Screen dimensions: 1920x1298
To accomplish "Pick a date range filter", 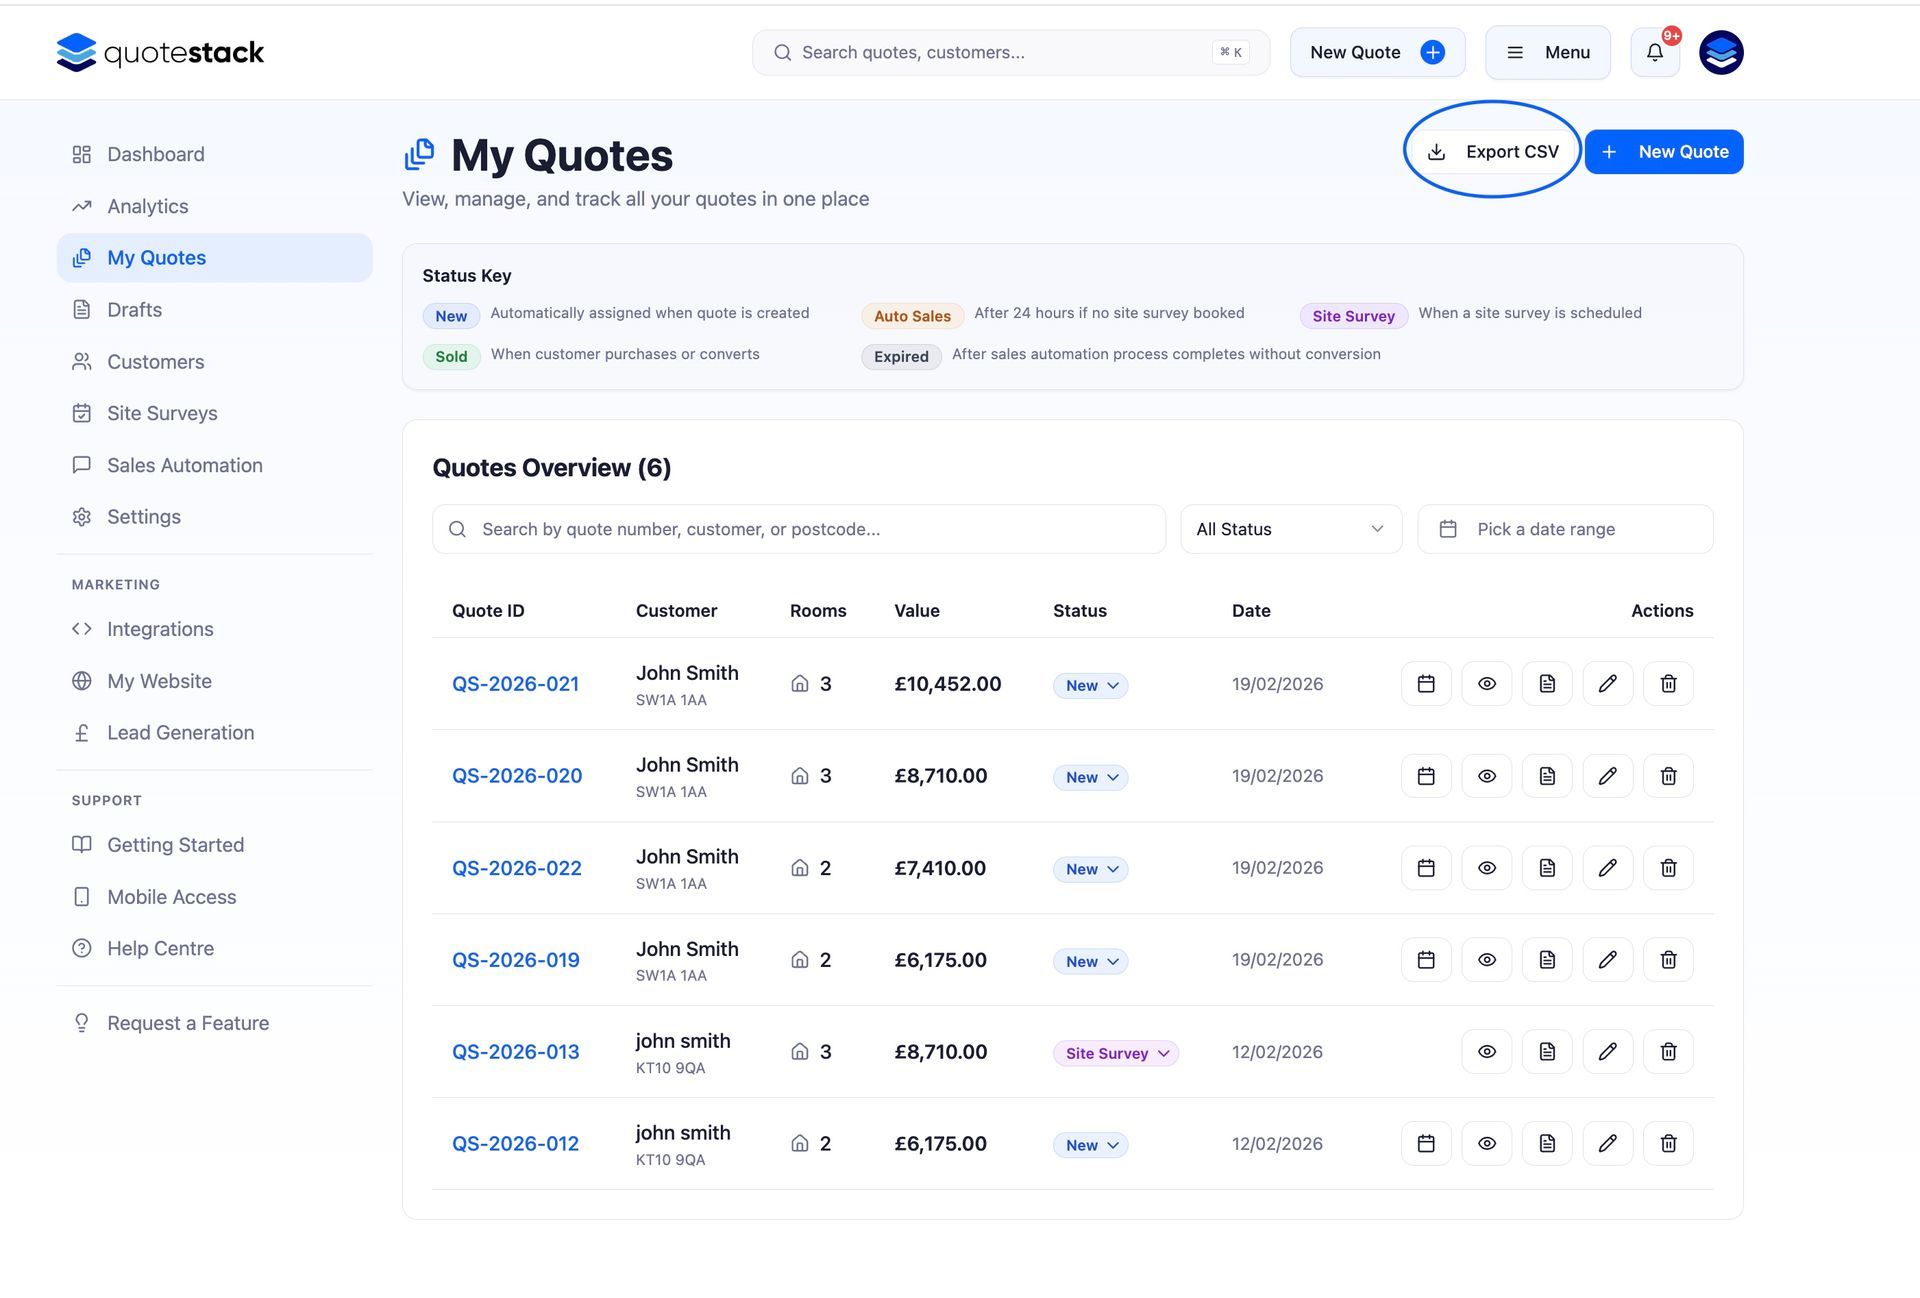I will tap(1564, 529).
